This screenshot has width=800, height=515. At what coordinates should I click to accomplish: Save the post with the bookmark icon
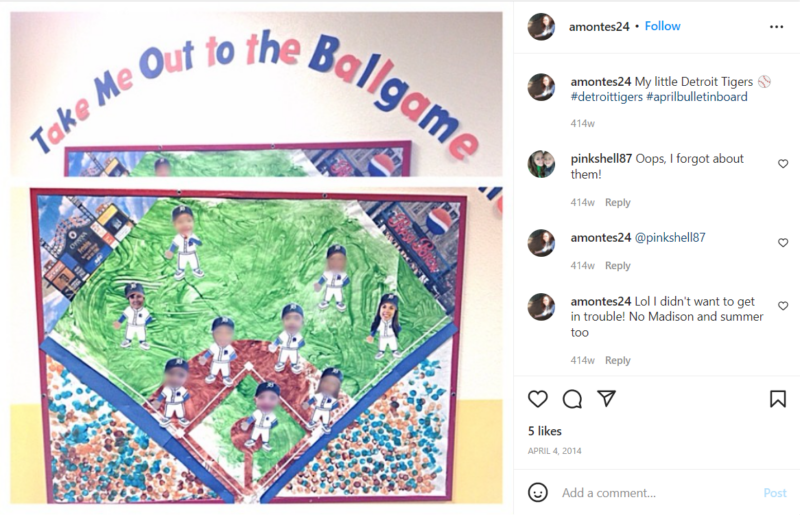coord(778,399)
